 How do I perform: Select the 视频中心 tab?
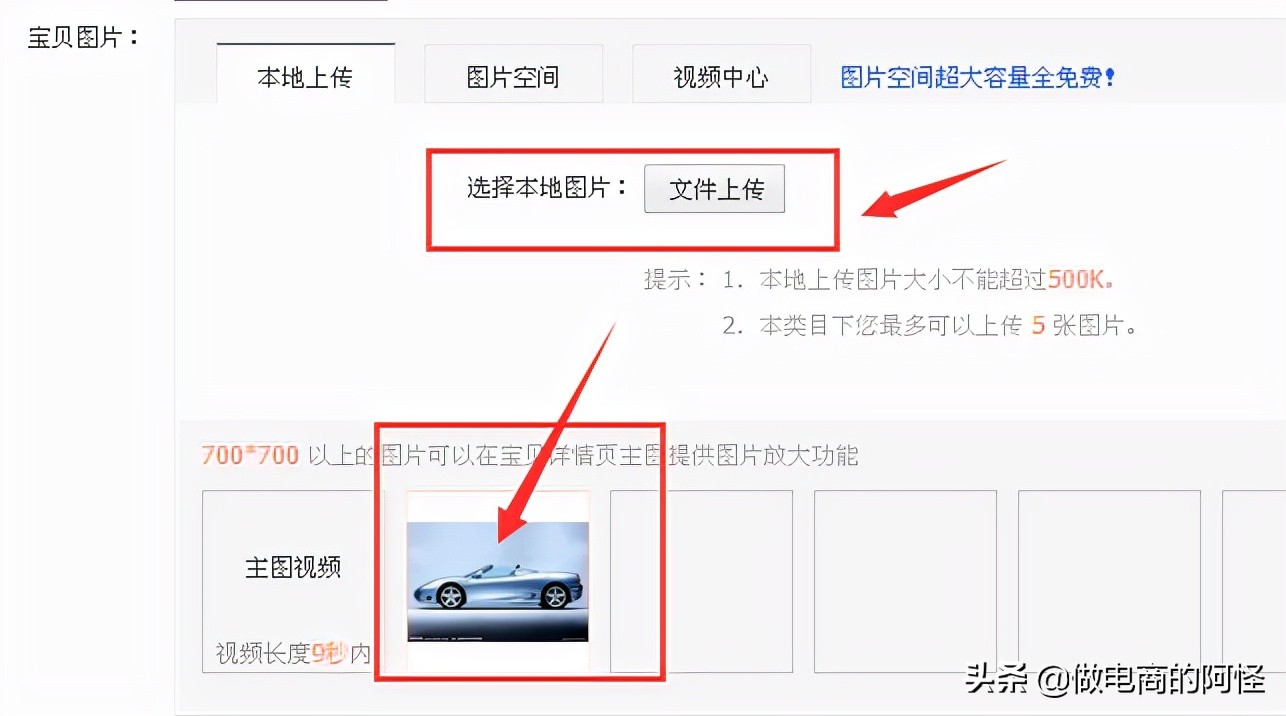pyautogui.click(x=721, y=76)
